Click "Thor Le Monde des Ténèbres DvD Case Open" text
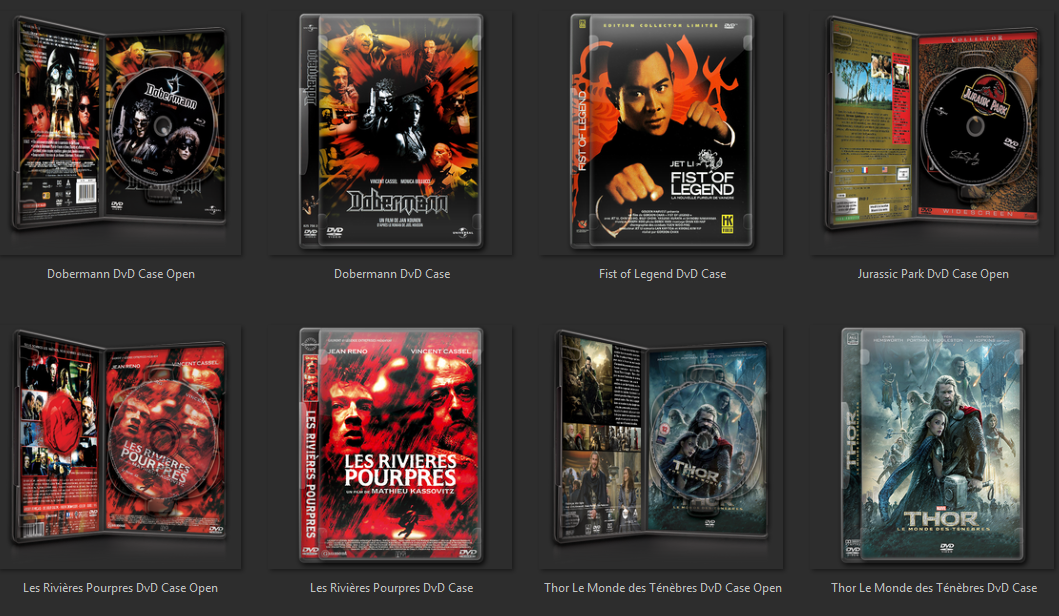Screen dimensions: 1059x616 click(x=663, y=588)
